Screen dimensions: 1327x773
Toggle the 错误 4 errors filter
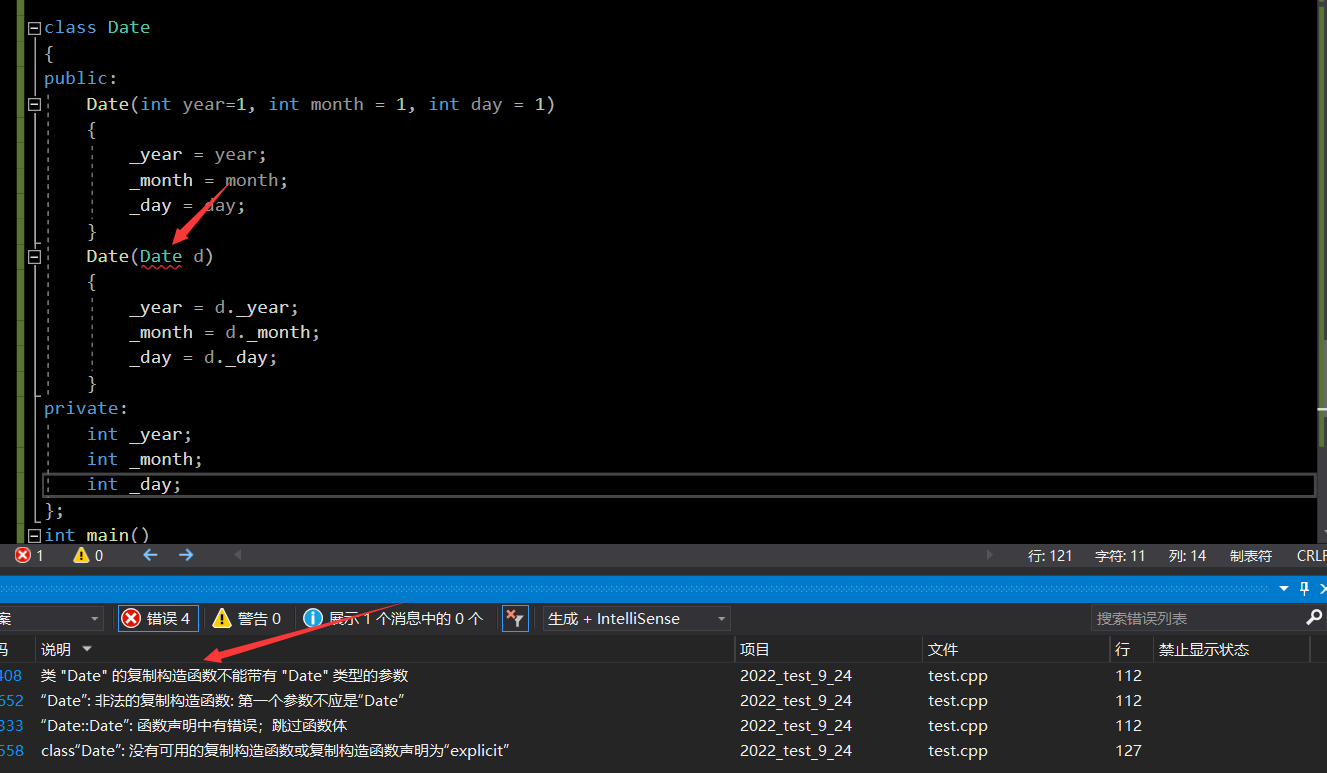click(x=158, y=619)
